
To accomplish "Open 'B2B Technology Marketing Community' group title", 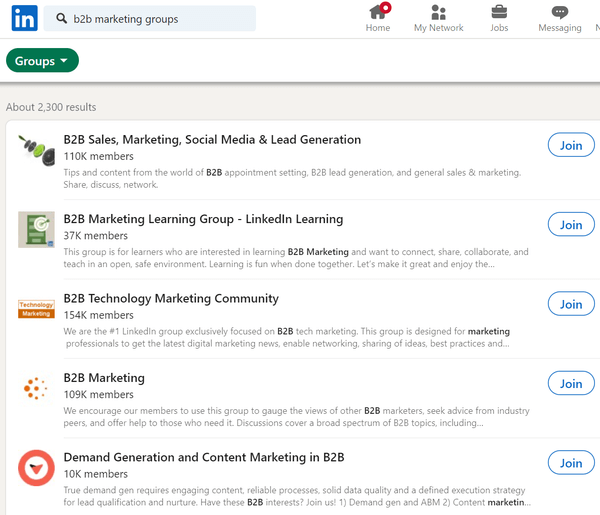I will point(171,298).
